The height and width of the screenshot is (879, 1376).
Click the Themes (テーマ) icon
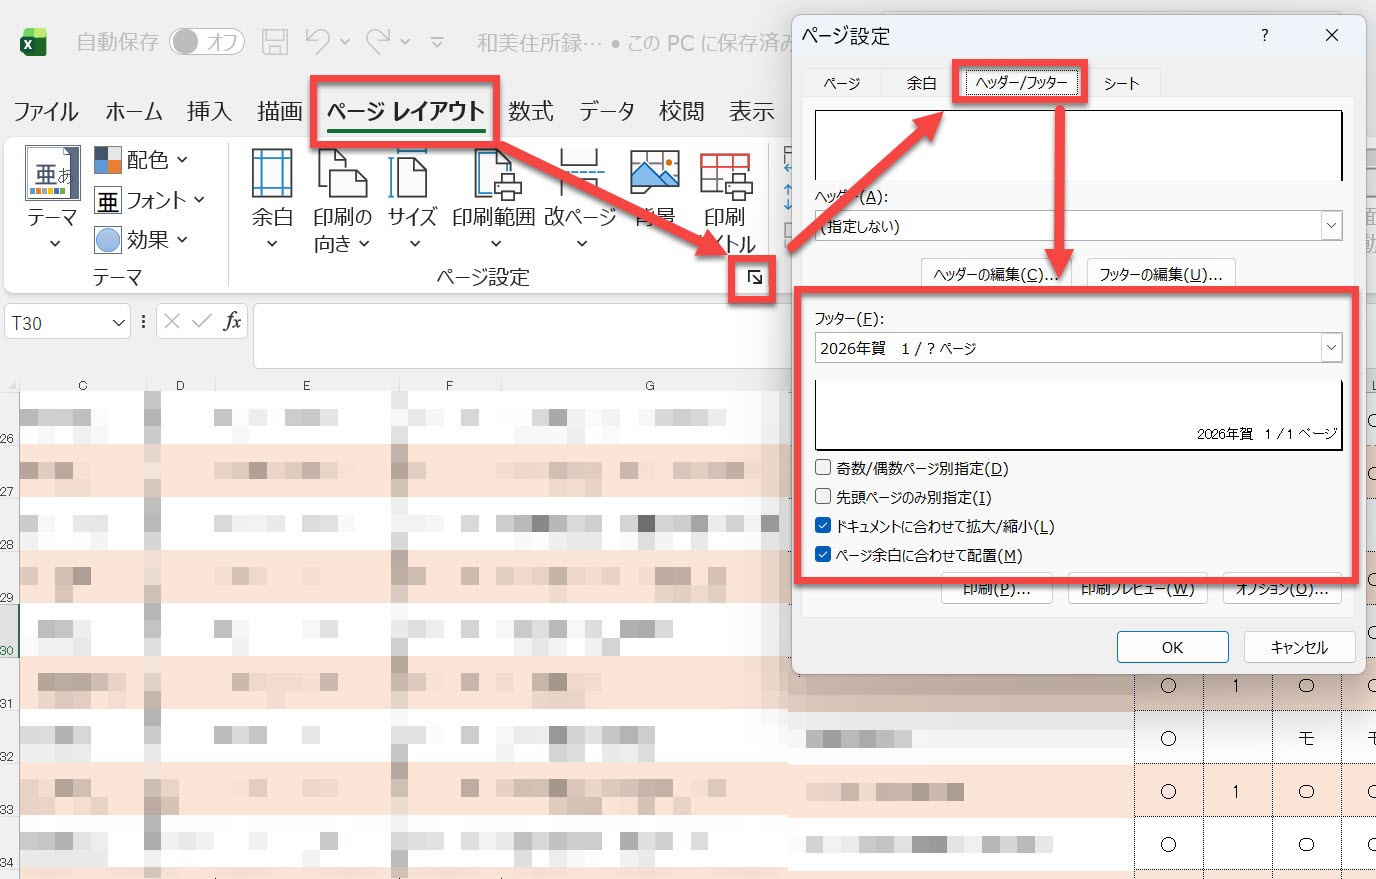click(52, 175)
